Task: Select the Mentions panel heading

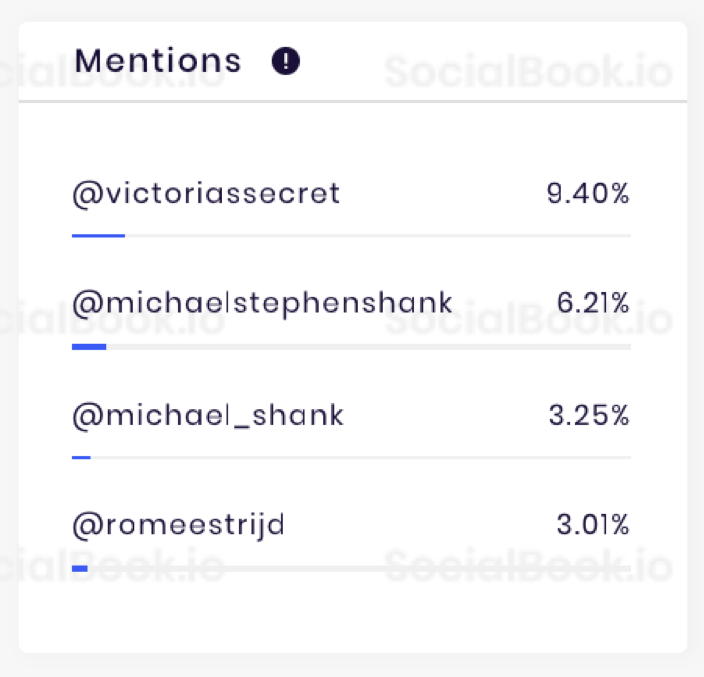Action: (x=158, y=61)
